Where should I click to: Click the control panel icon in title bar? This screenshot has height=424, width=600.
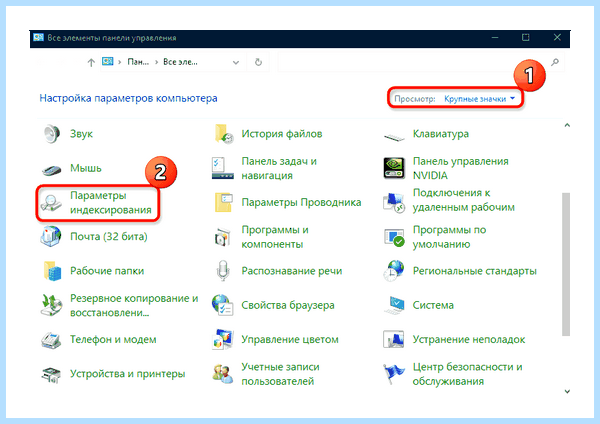click(x=38, y=38)
